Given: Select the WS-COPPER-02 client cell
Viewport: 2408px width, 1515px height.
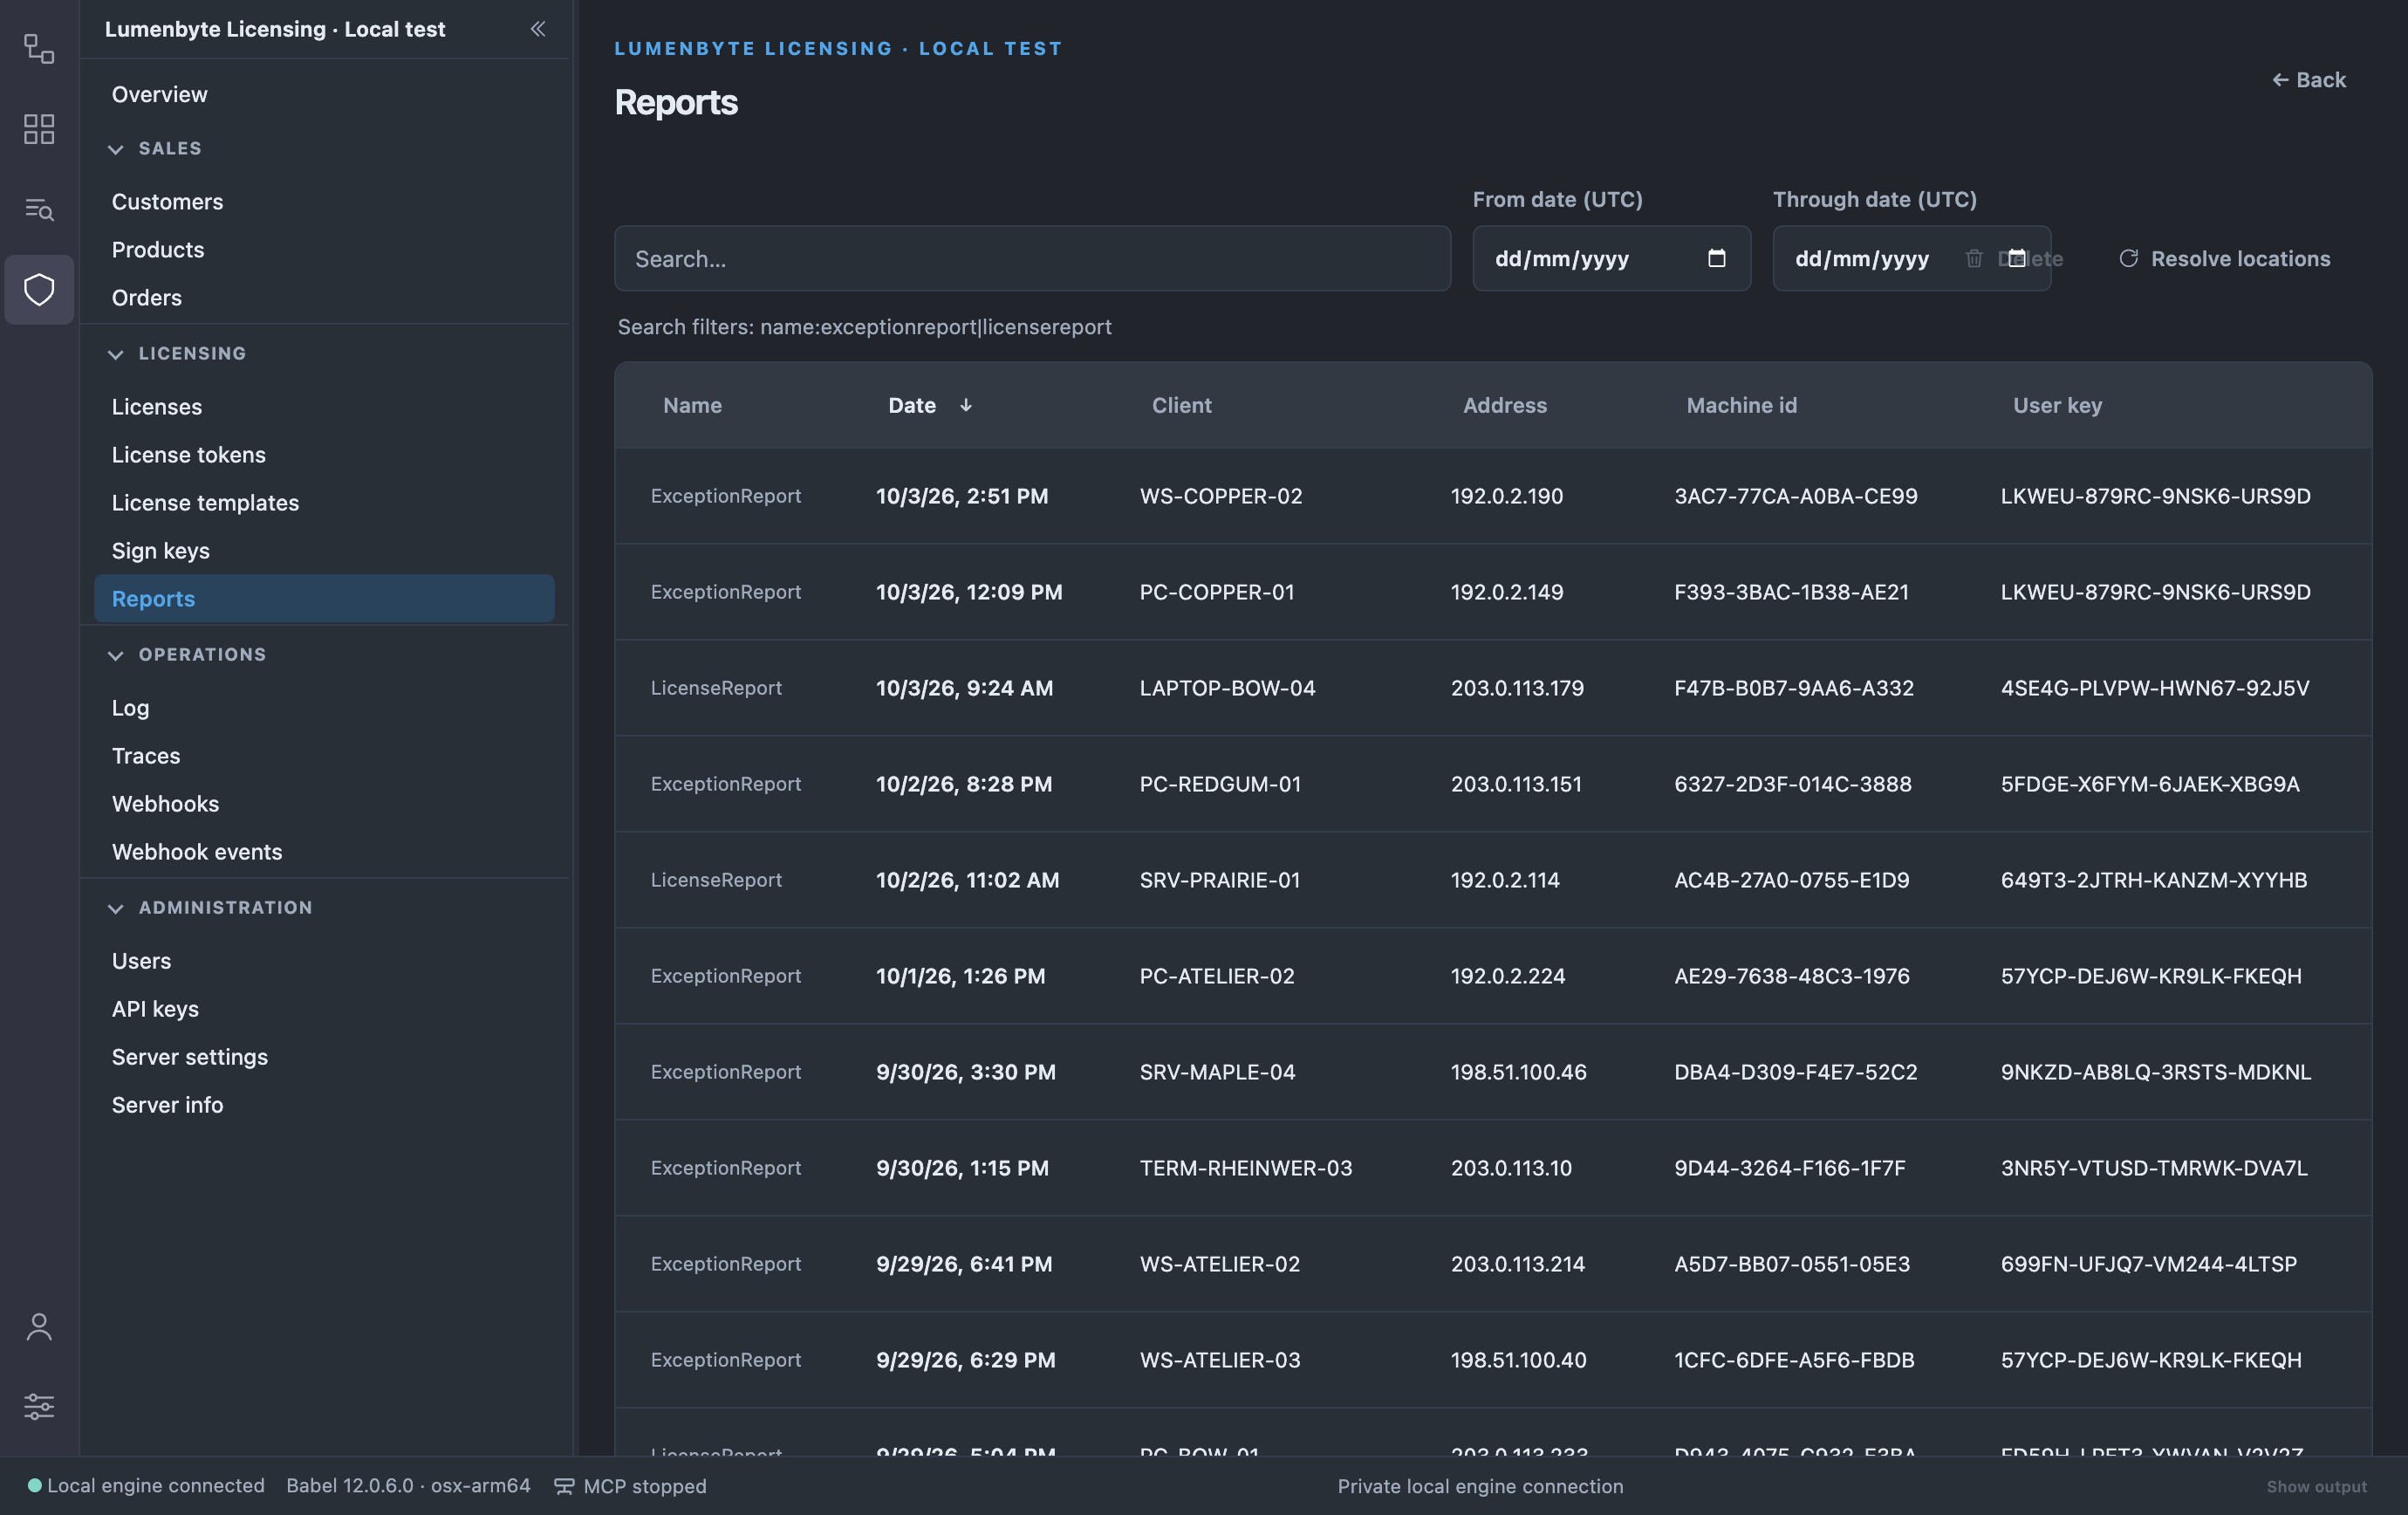Looking at the screenshot, I should click(x=1221, y=496).
